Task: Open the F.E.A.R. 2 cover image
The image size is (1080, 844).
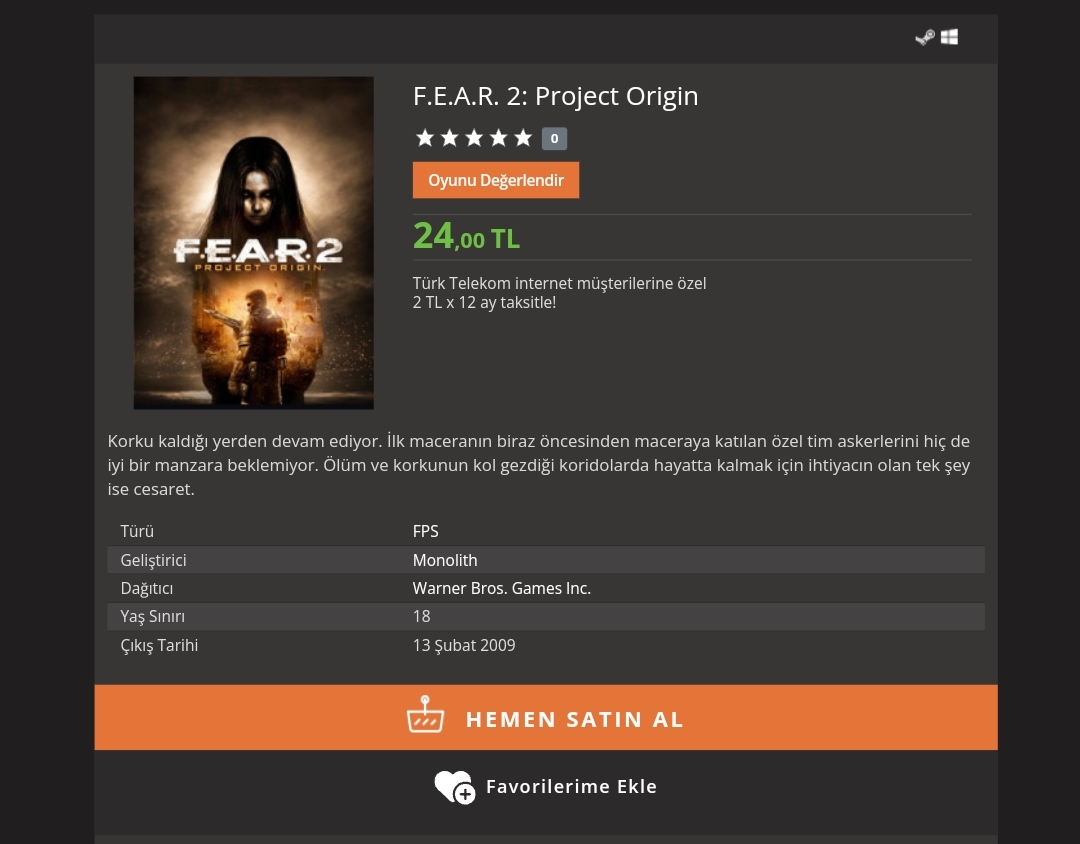Action: 254,243
